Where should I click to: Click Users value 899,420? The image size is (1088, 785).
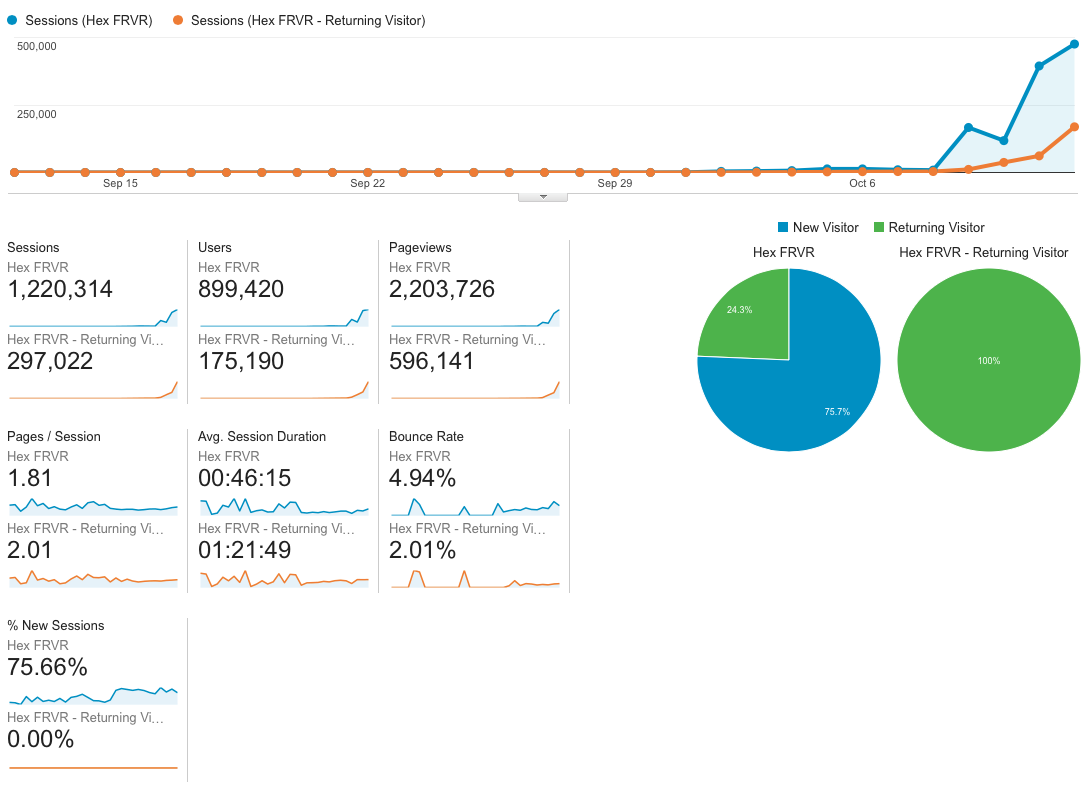241,289
